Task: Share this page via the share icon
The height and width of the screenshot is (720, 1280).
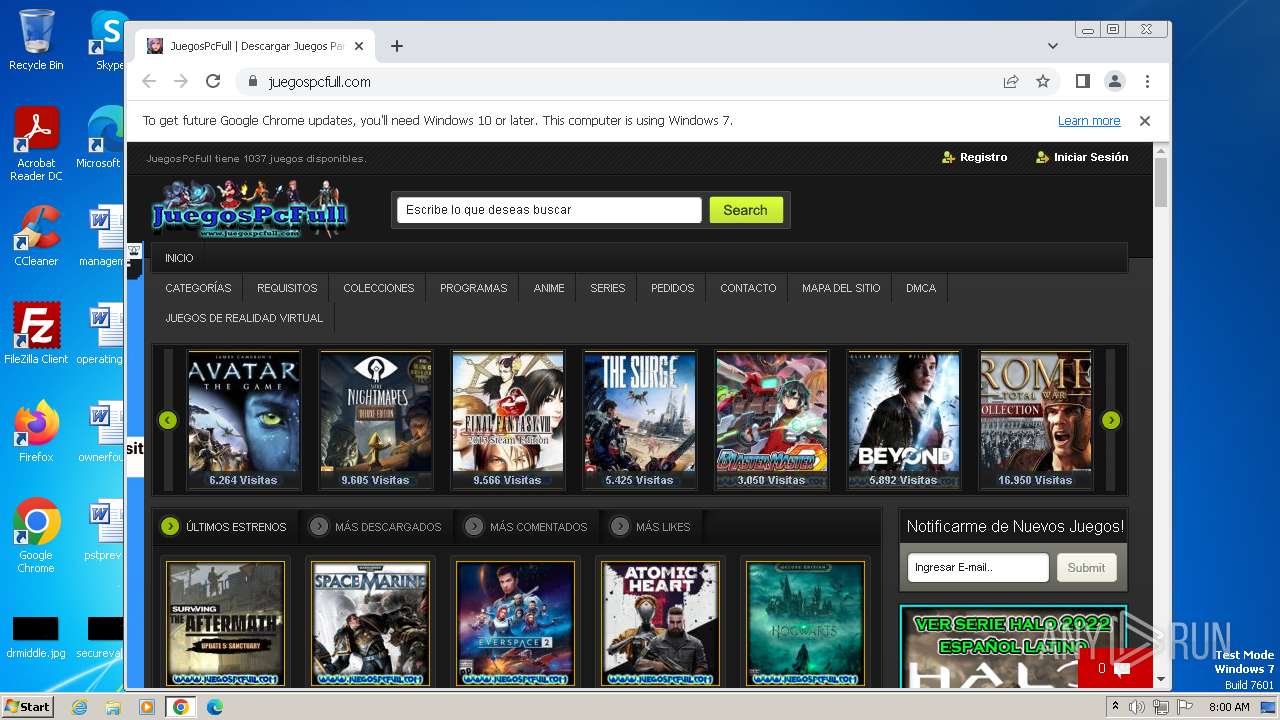Action: [1011, 82]
